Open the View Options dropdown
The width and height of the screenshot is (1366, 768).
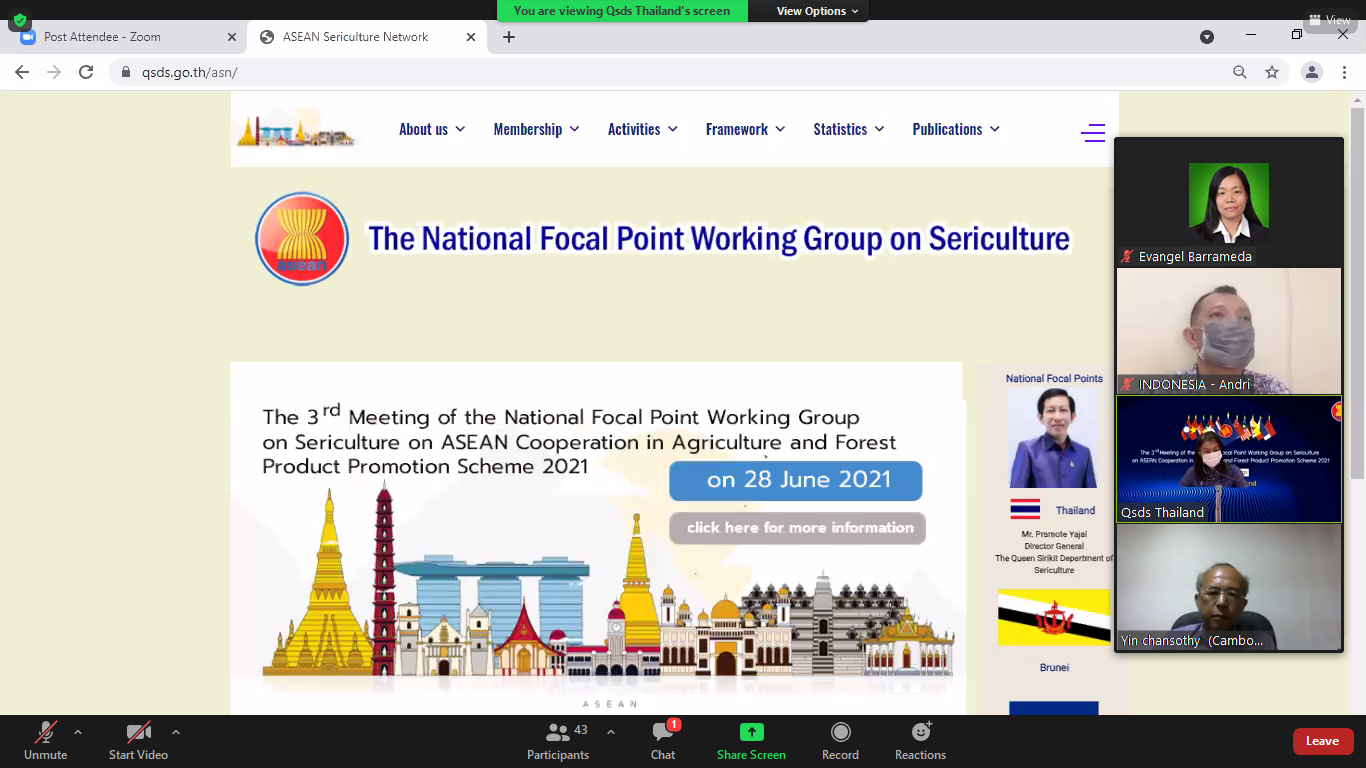817,11
